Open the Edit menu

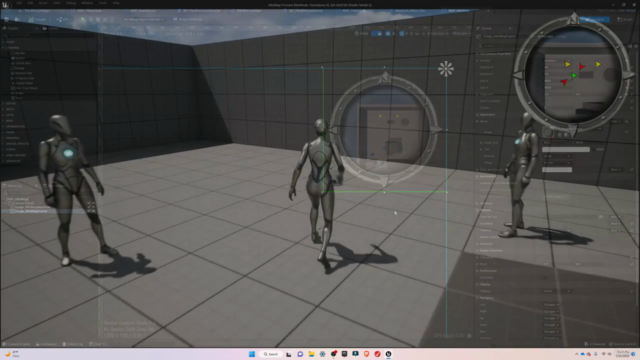coord(30,3)
